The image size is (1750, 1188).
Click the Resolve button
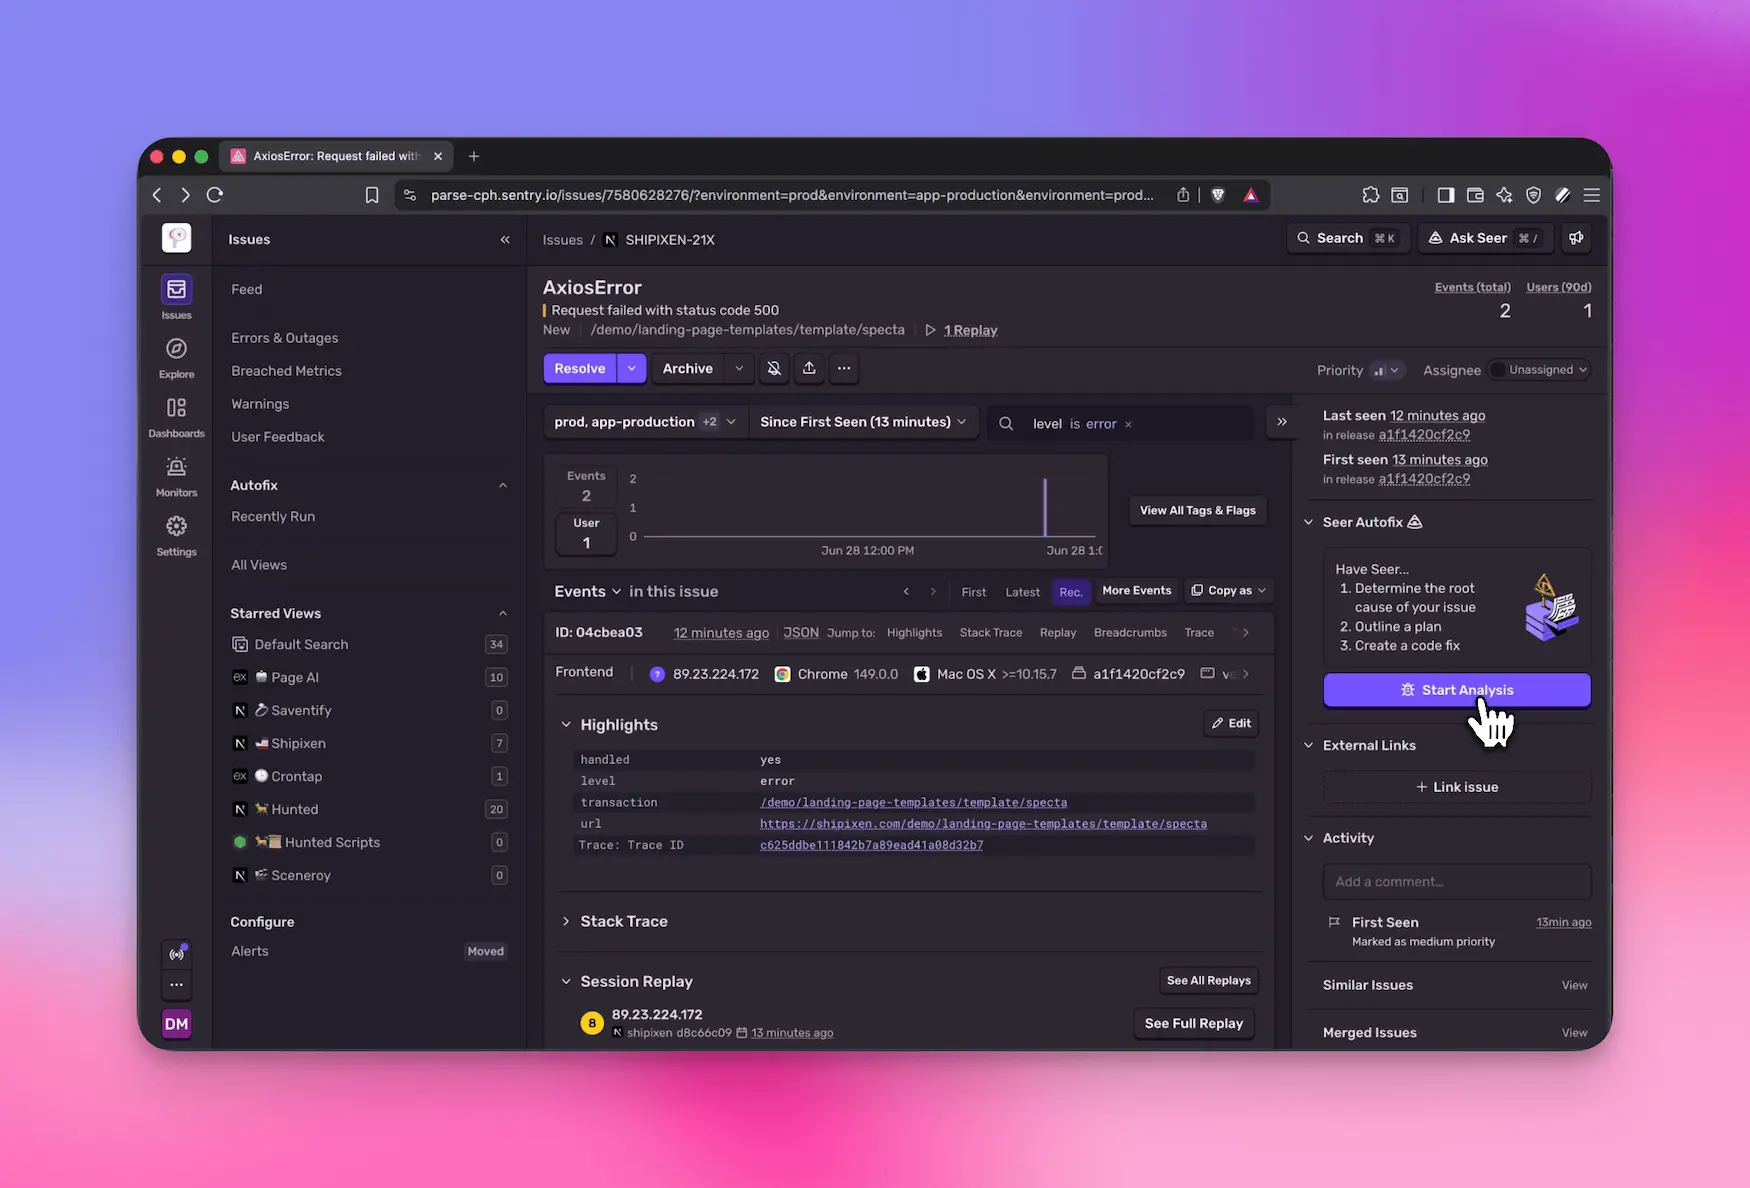(580, 369)
